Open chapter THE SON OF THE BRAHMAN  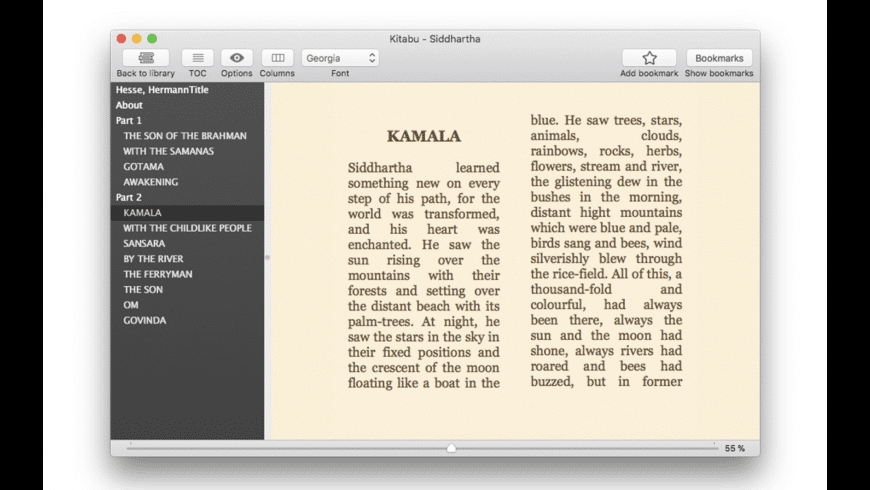coord(187,136)
